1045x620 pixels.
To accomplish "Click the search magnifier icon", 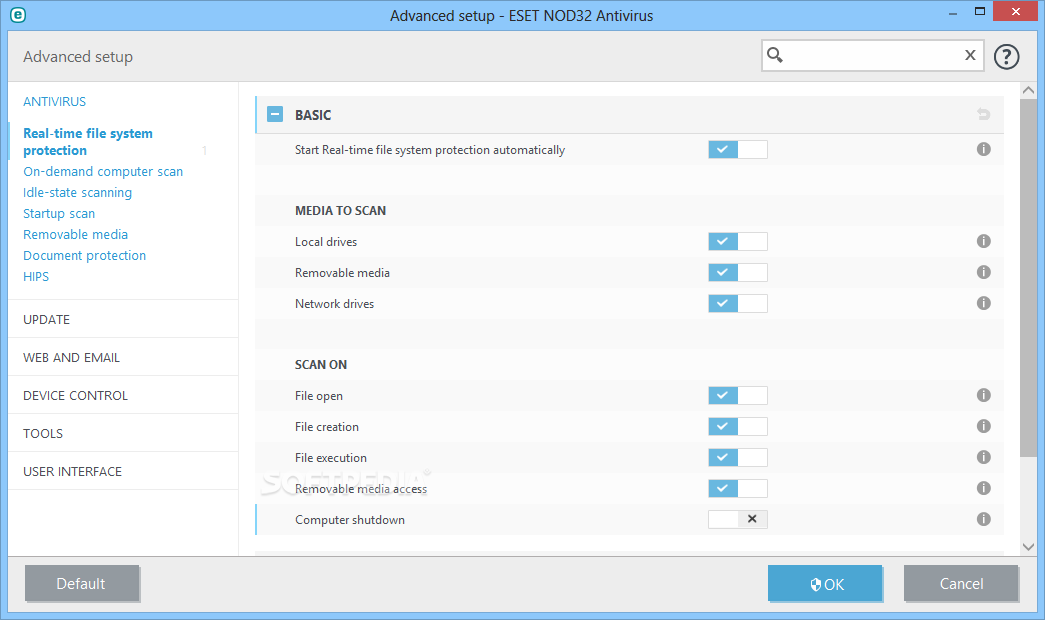I will [x=774, y=55].
